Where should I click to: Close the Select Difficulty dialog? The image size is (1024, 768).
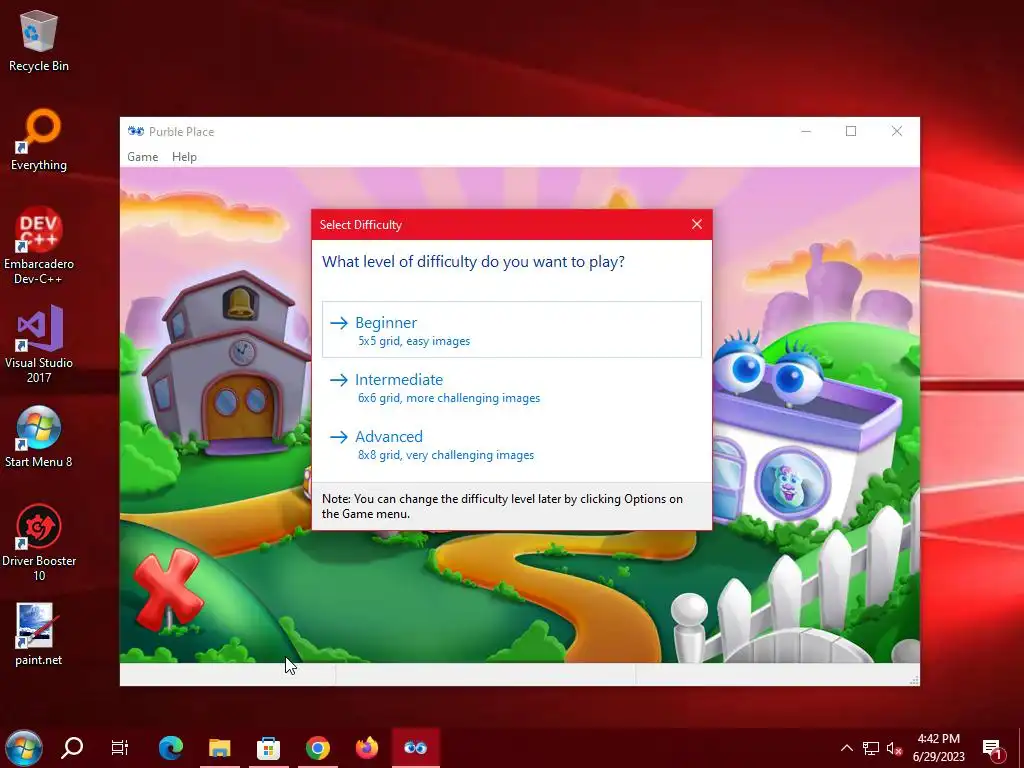pos(697,225)
